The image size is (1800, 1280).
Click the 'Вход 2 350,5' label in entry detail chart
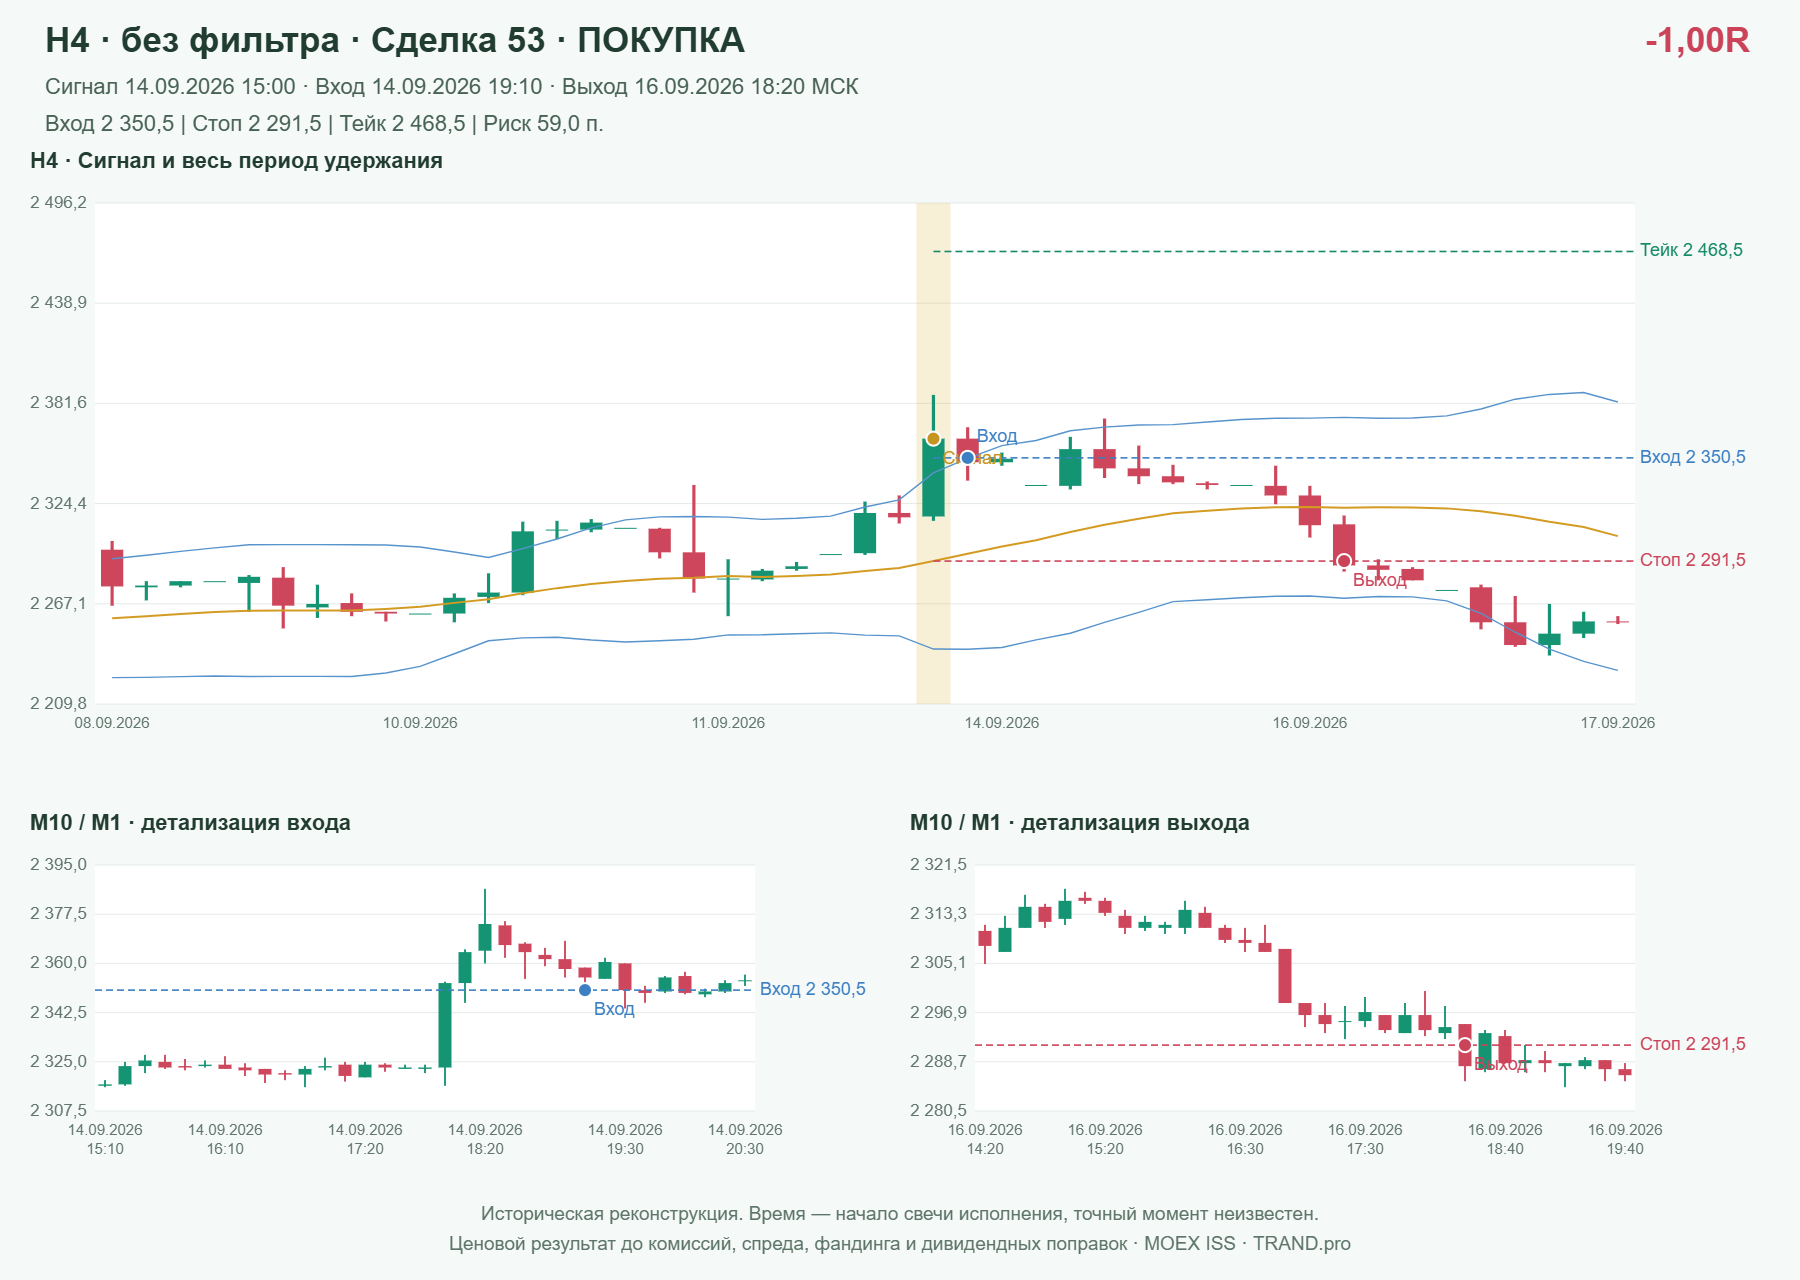pos(812,989)
